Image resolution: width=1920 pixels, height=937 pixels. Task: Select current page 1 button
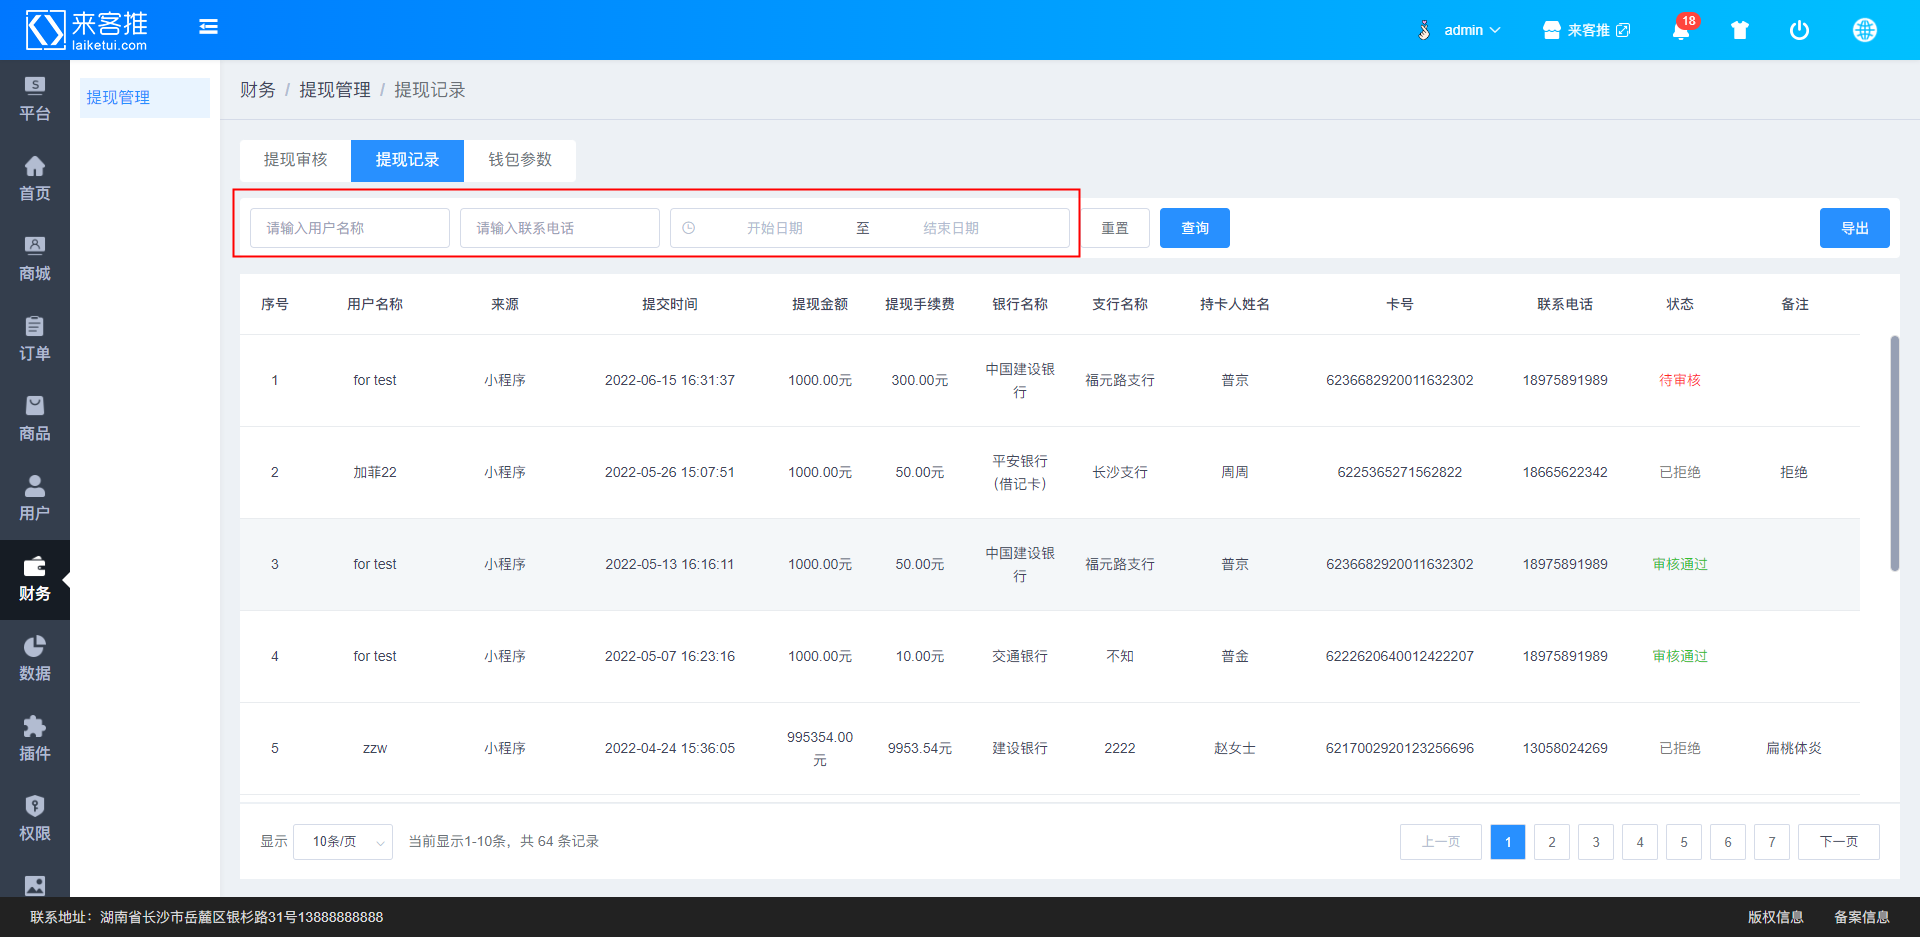point(1508,842)
